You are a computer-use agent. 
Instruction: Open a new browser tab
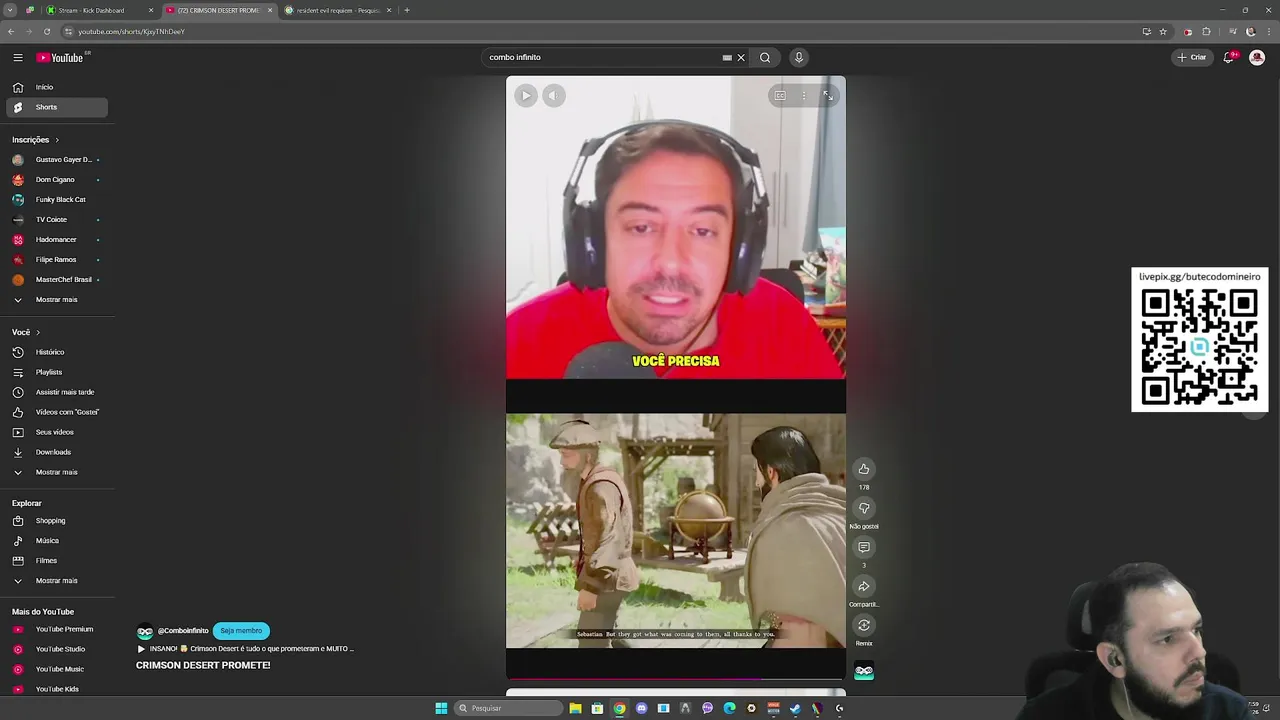pyautogui.click(x=407, y=10)
